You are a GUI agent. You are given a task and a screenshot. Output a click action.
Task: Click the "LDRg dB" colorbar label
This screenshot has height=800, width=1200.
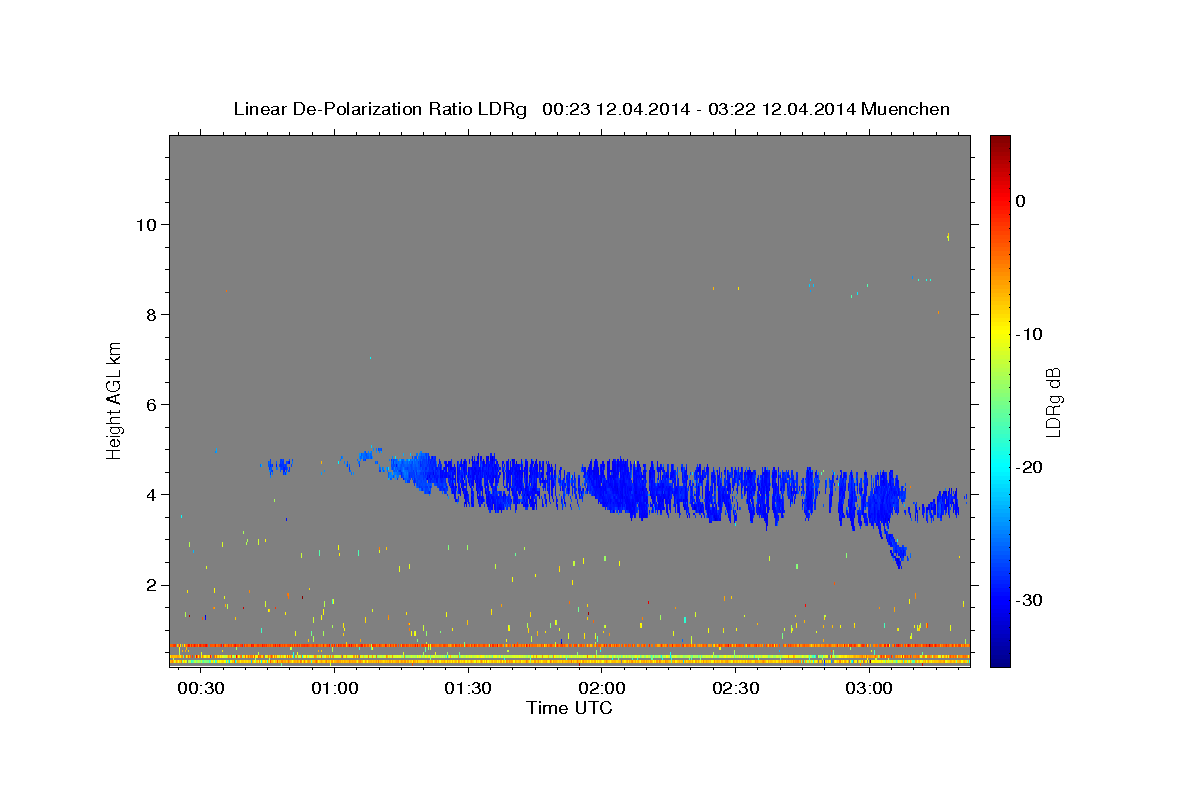pyautogui.click(x=1053, y=402)
